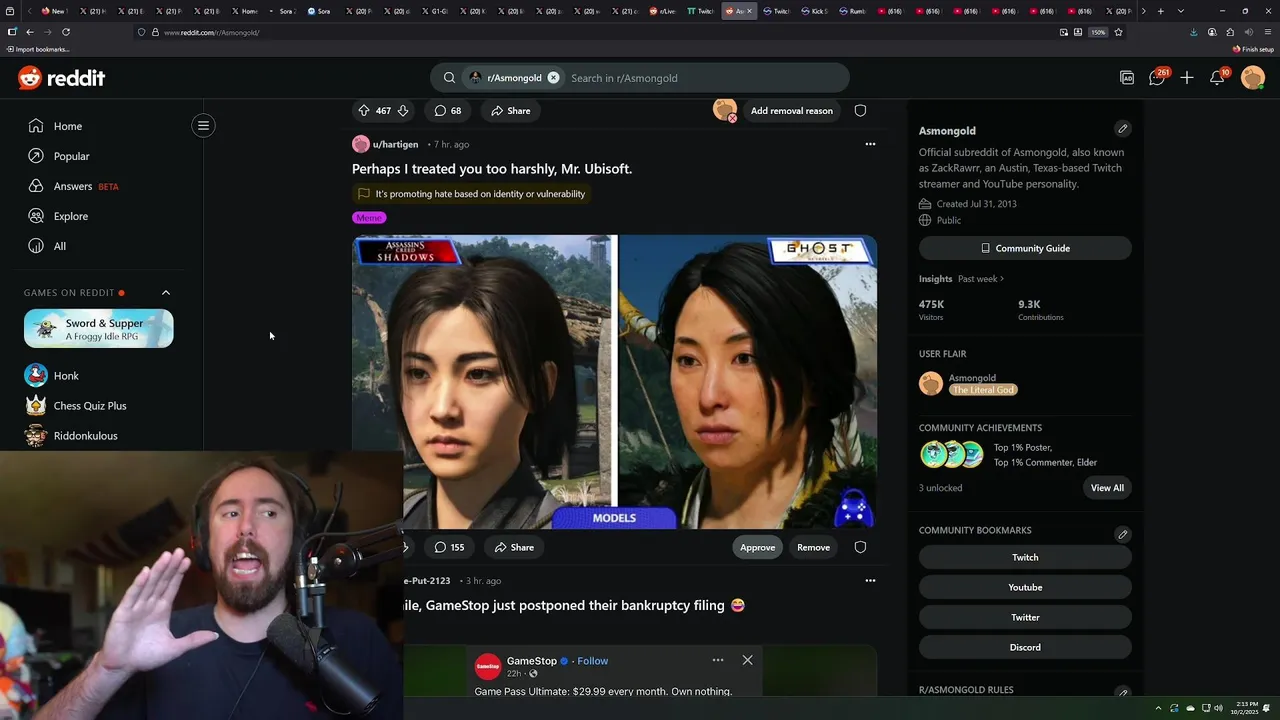The width and height of the screenshot is (1280, 720).
Task: Close the embedded GameStop tweet overlay
Action: (747, 660)
